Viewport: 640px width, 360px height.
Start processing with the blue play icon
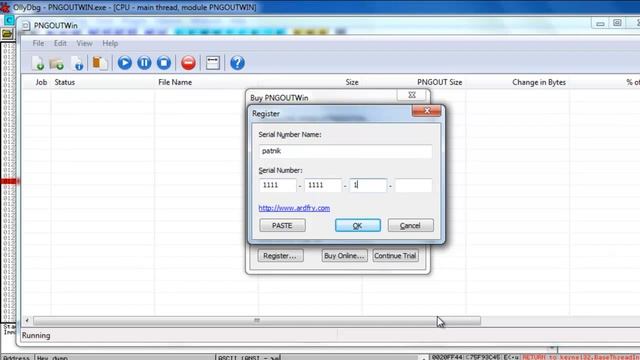[124, 63]
